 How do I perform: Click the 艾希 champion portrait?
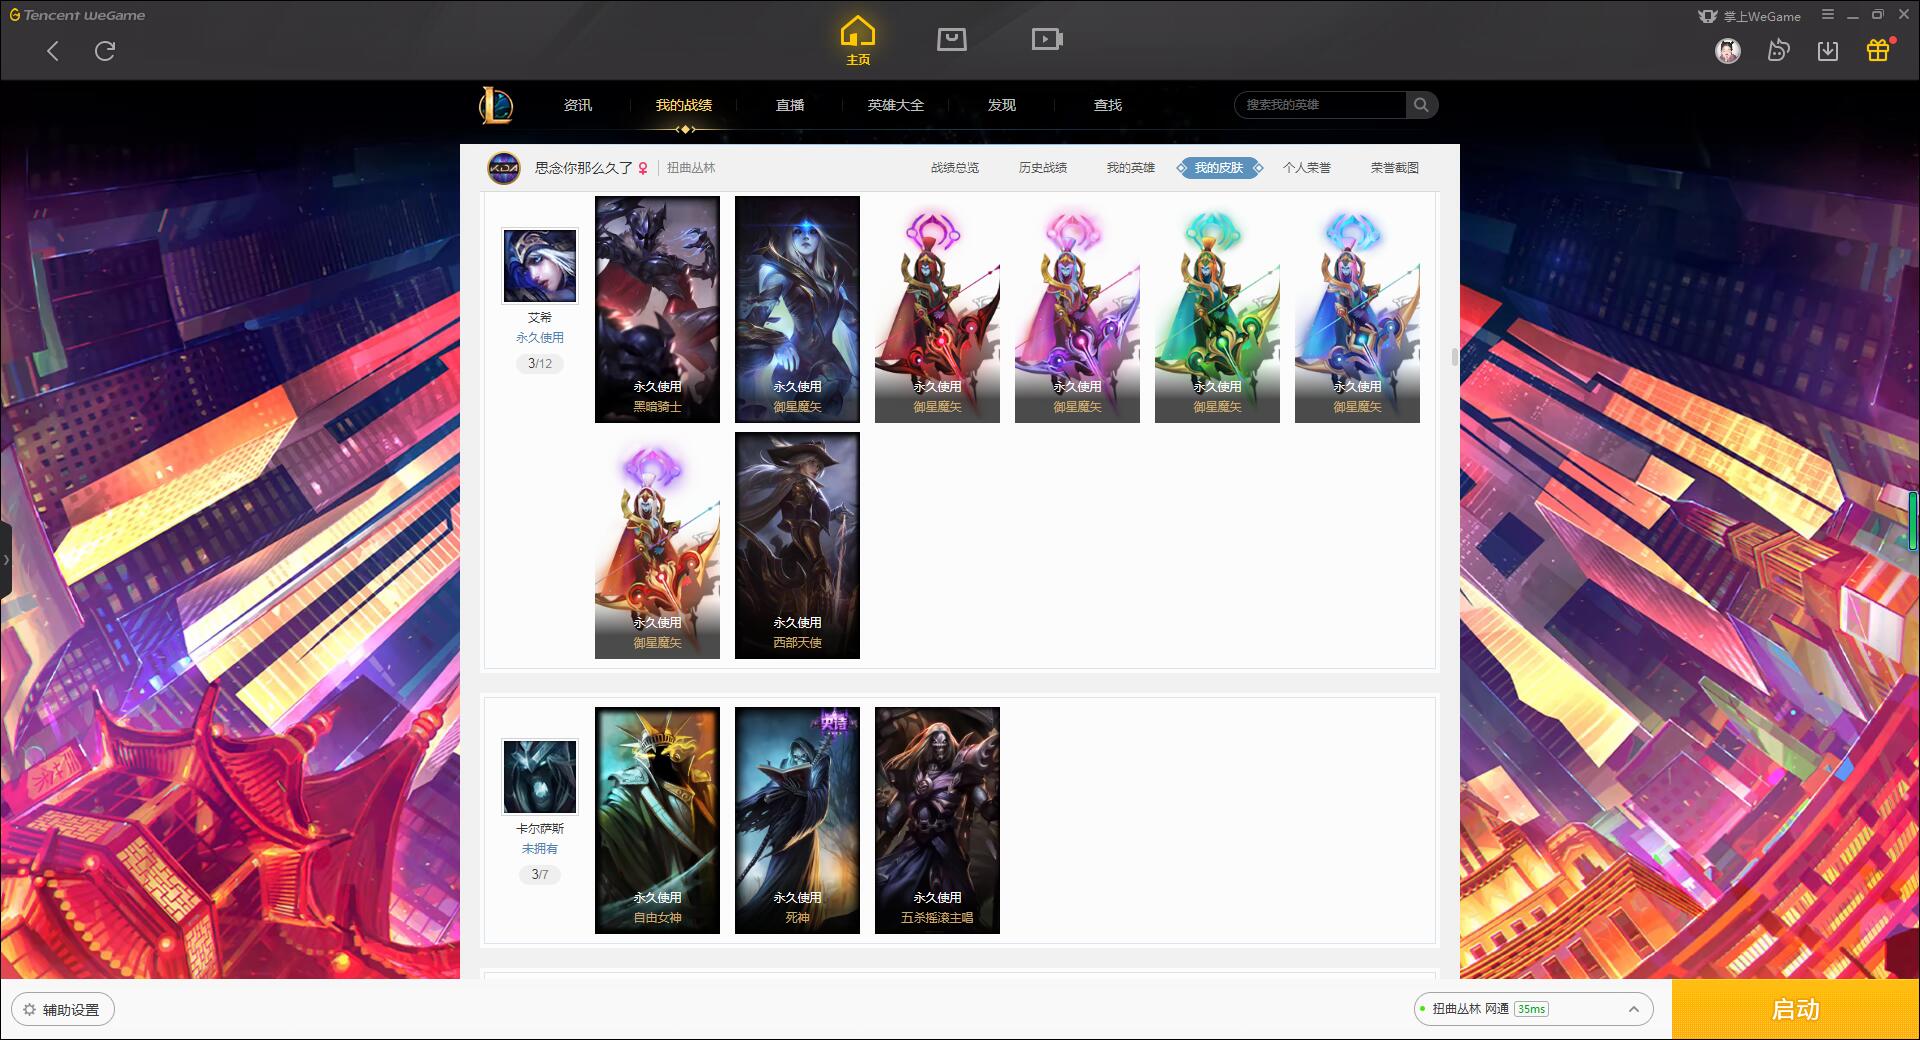coord(540,266)
